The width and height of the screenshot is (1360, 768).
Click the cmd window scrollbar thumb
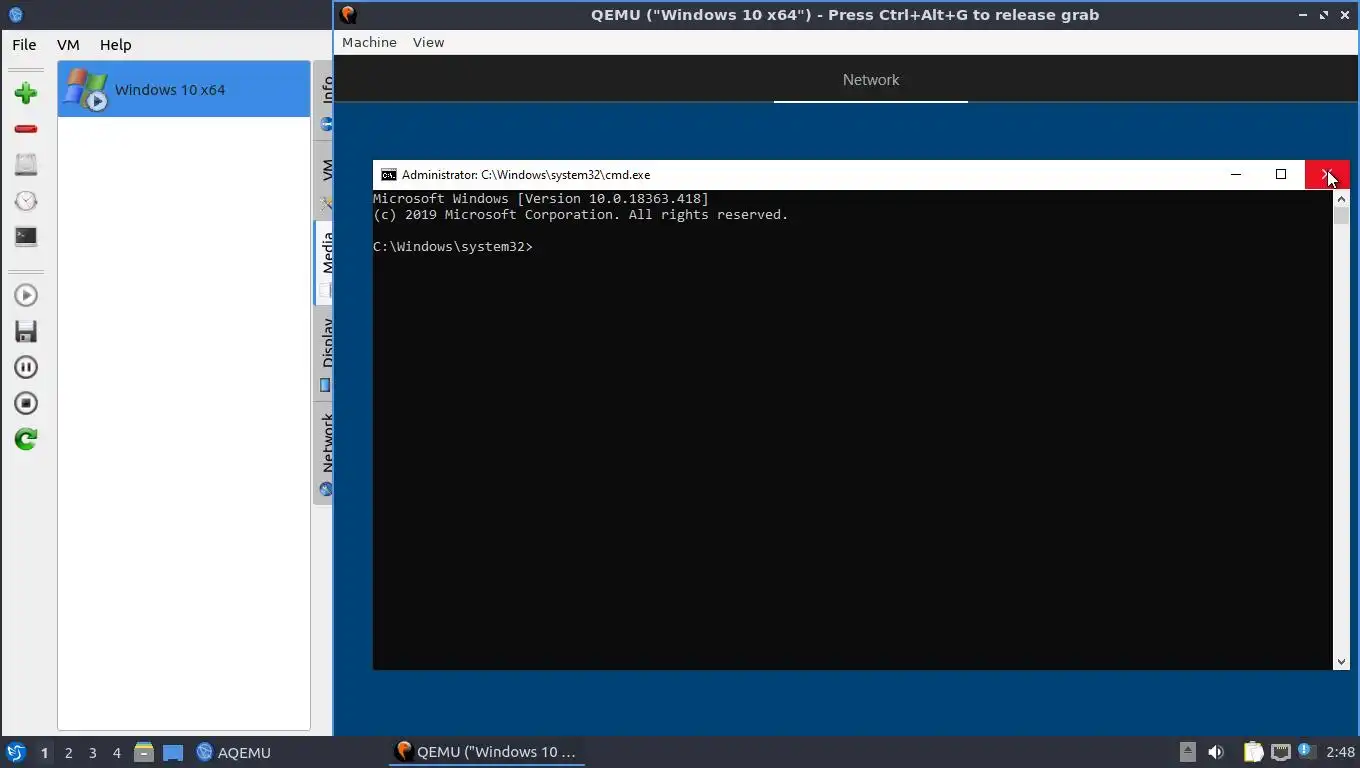[1341, 215]
